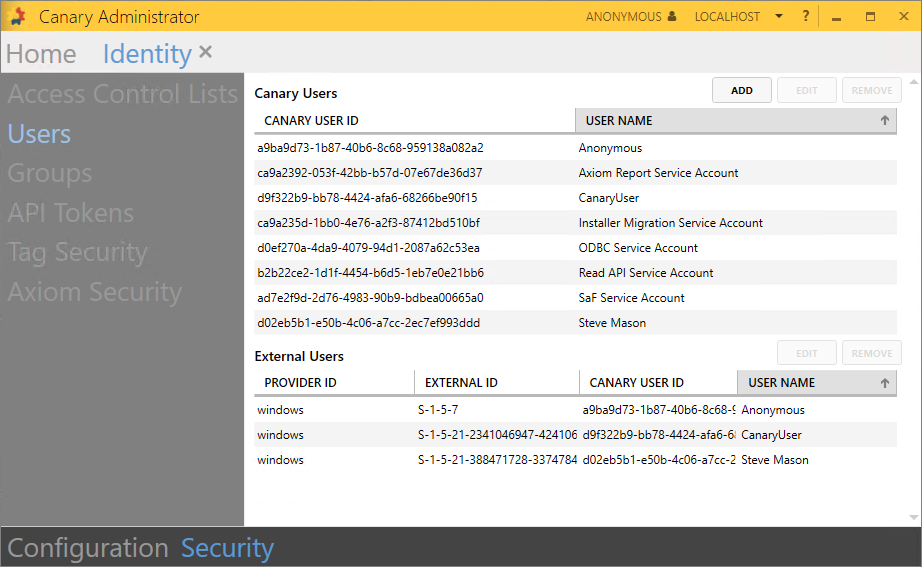Image resolution: width=922 pixels, height=567 pixels.
Task: Click sort arrow in External Users USER NAME header
Action: [x=884, y=383]
